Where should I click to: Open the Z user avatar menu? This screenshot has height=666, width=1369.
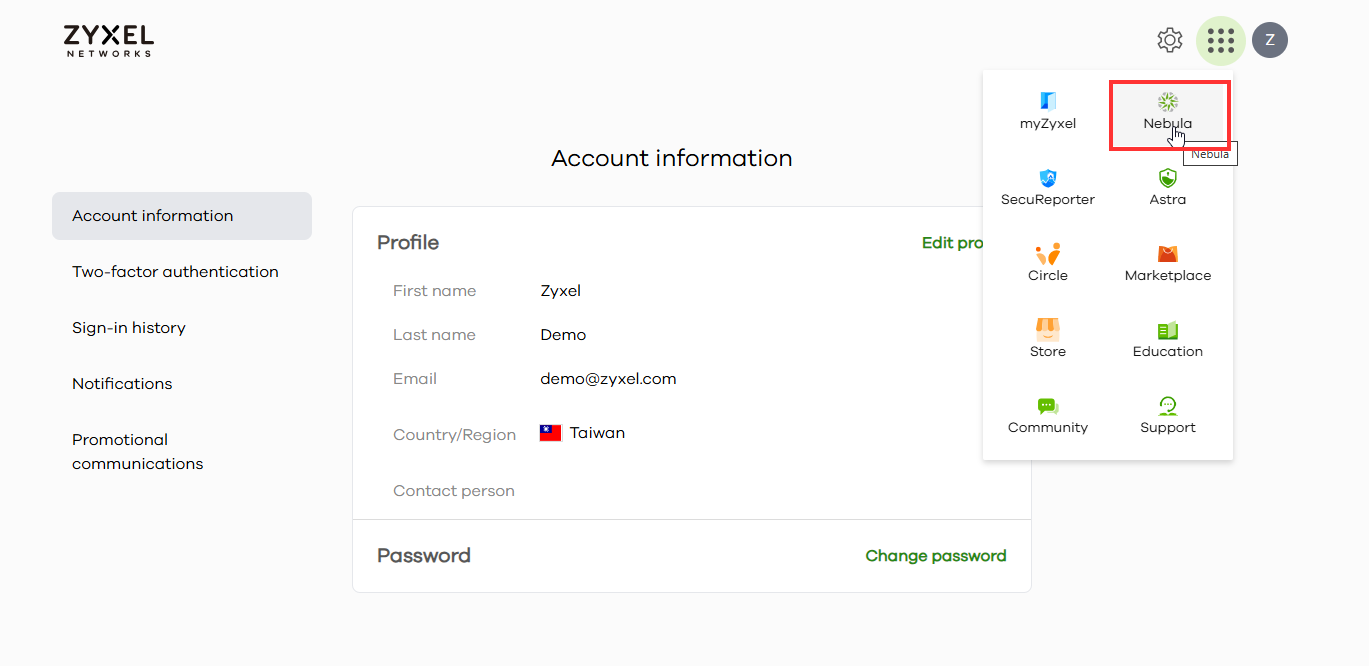(1270, 40)
